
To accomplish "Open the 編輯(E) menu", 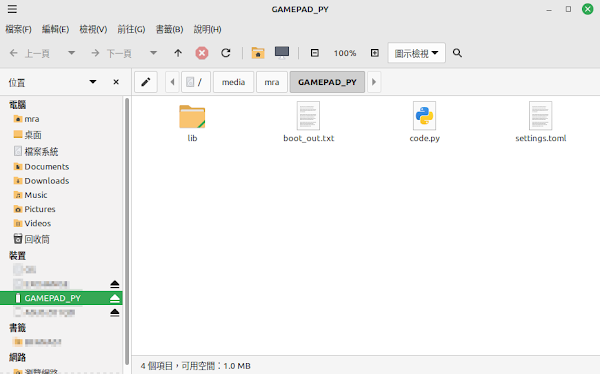I will (55, 29).
